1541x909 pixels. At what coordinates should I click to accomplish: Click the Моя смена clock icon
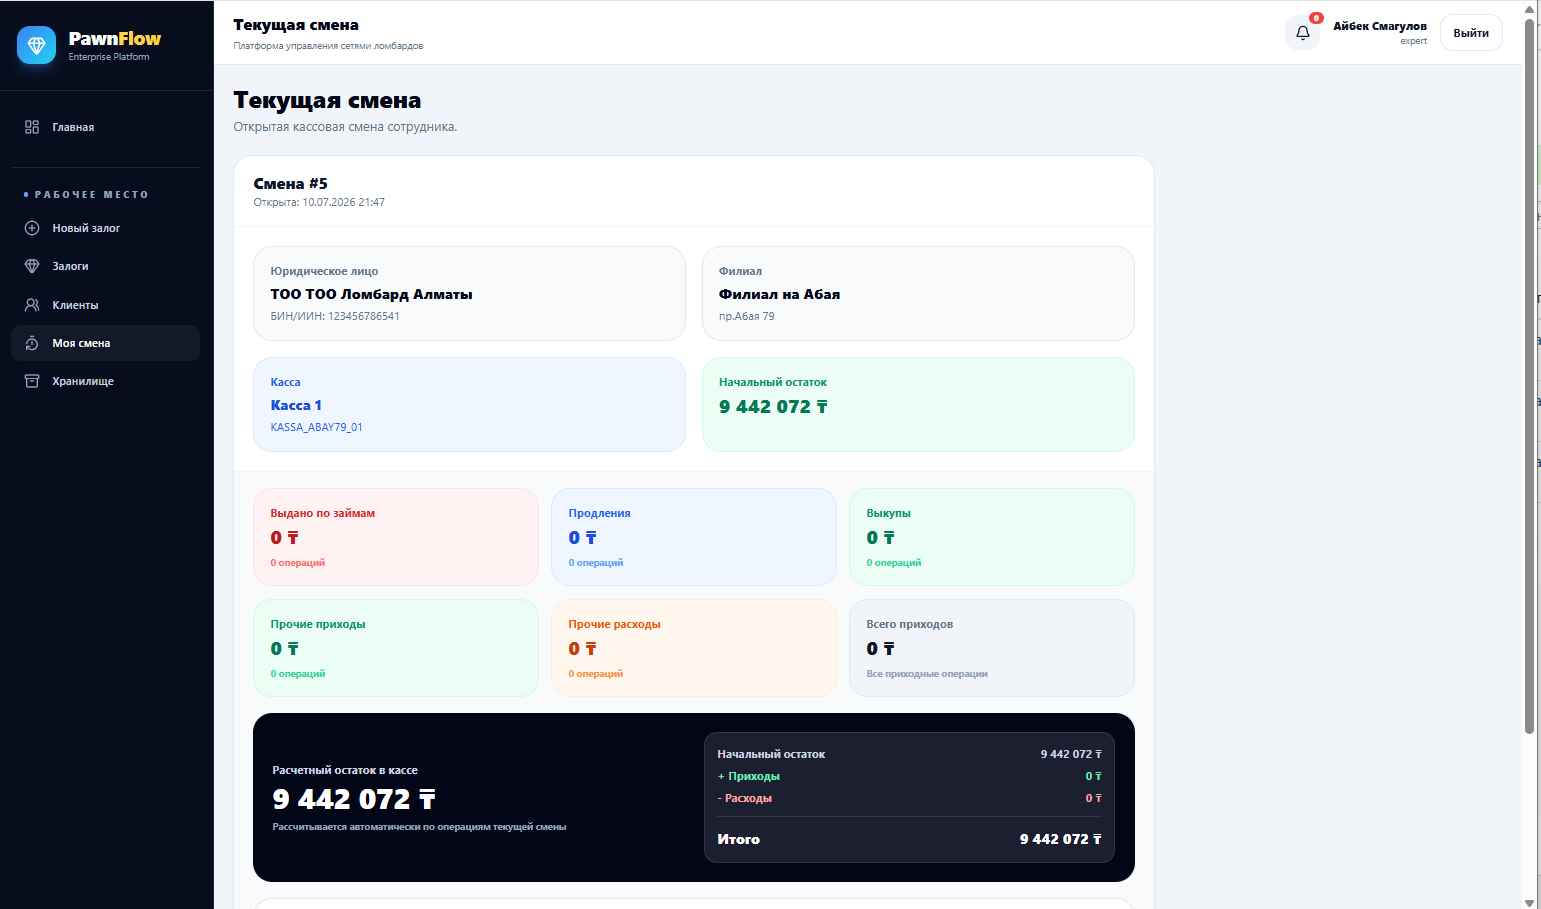[32, 343]
